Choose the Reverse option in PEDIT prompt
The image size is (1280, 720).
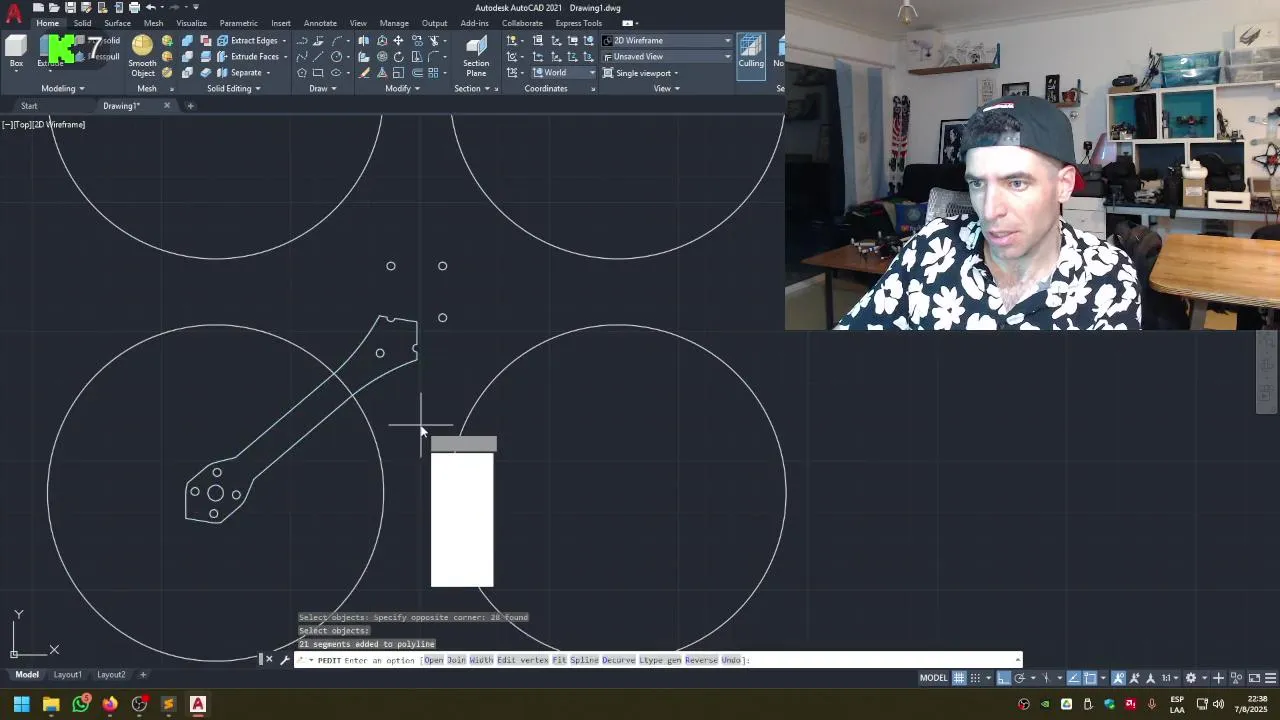coord(701,660)
